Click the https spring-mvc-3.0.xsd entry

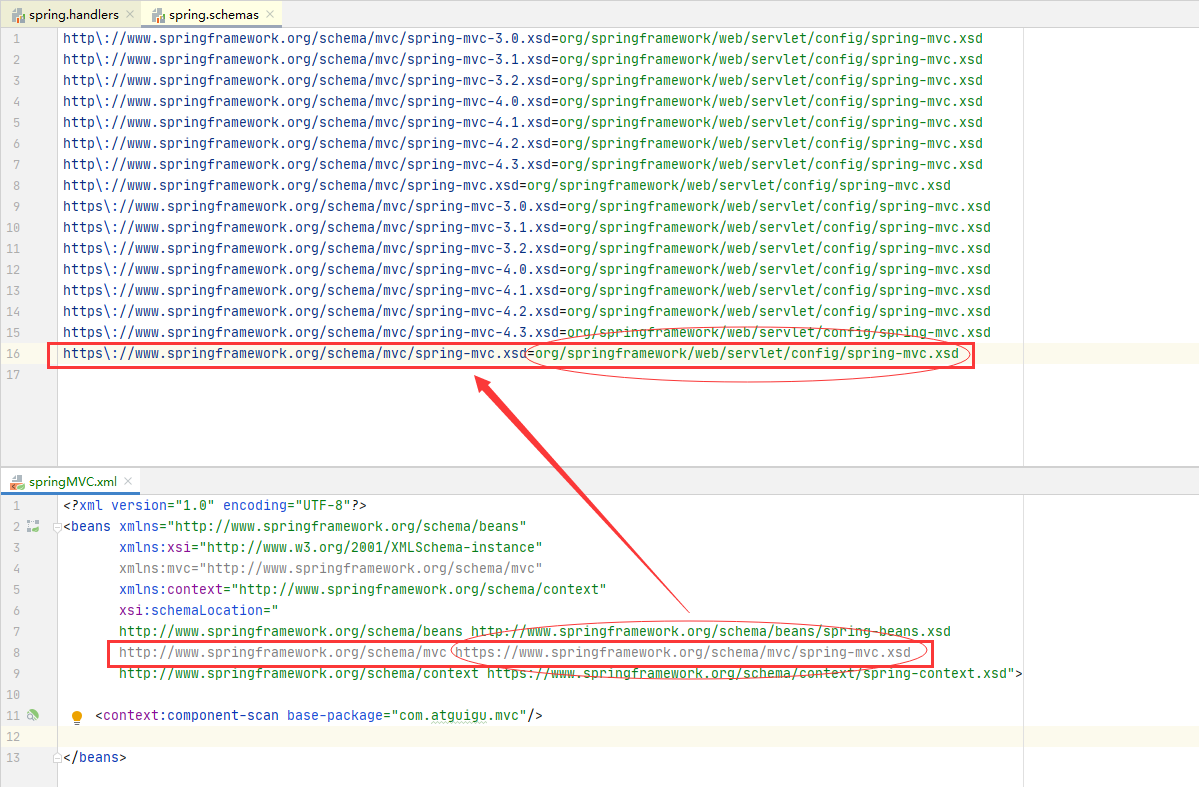coord(527,207)
